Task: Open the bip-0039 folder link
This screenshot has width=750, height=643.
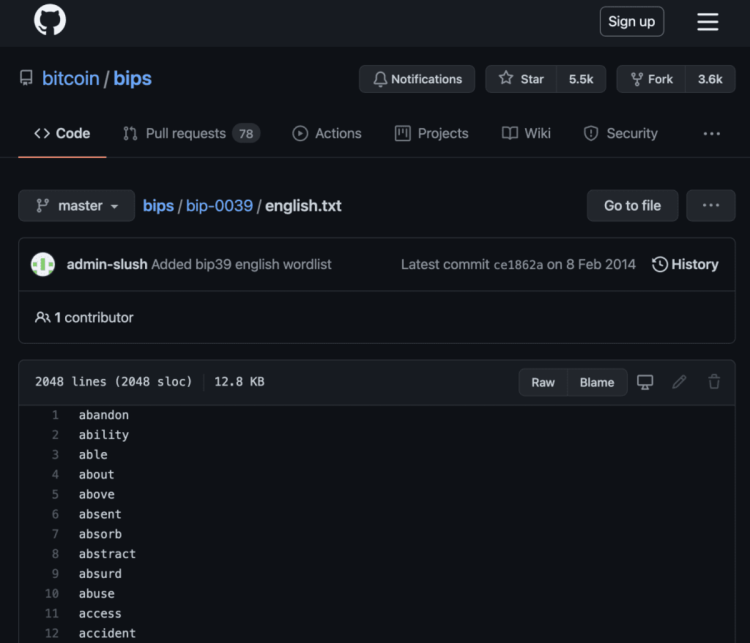Action: click(219, 205)
